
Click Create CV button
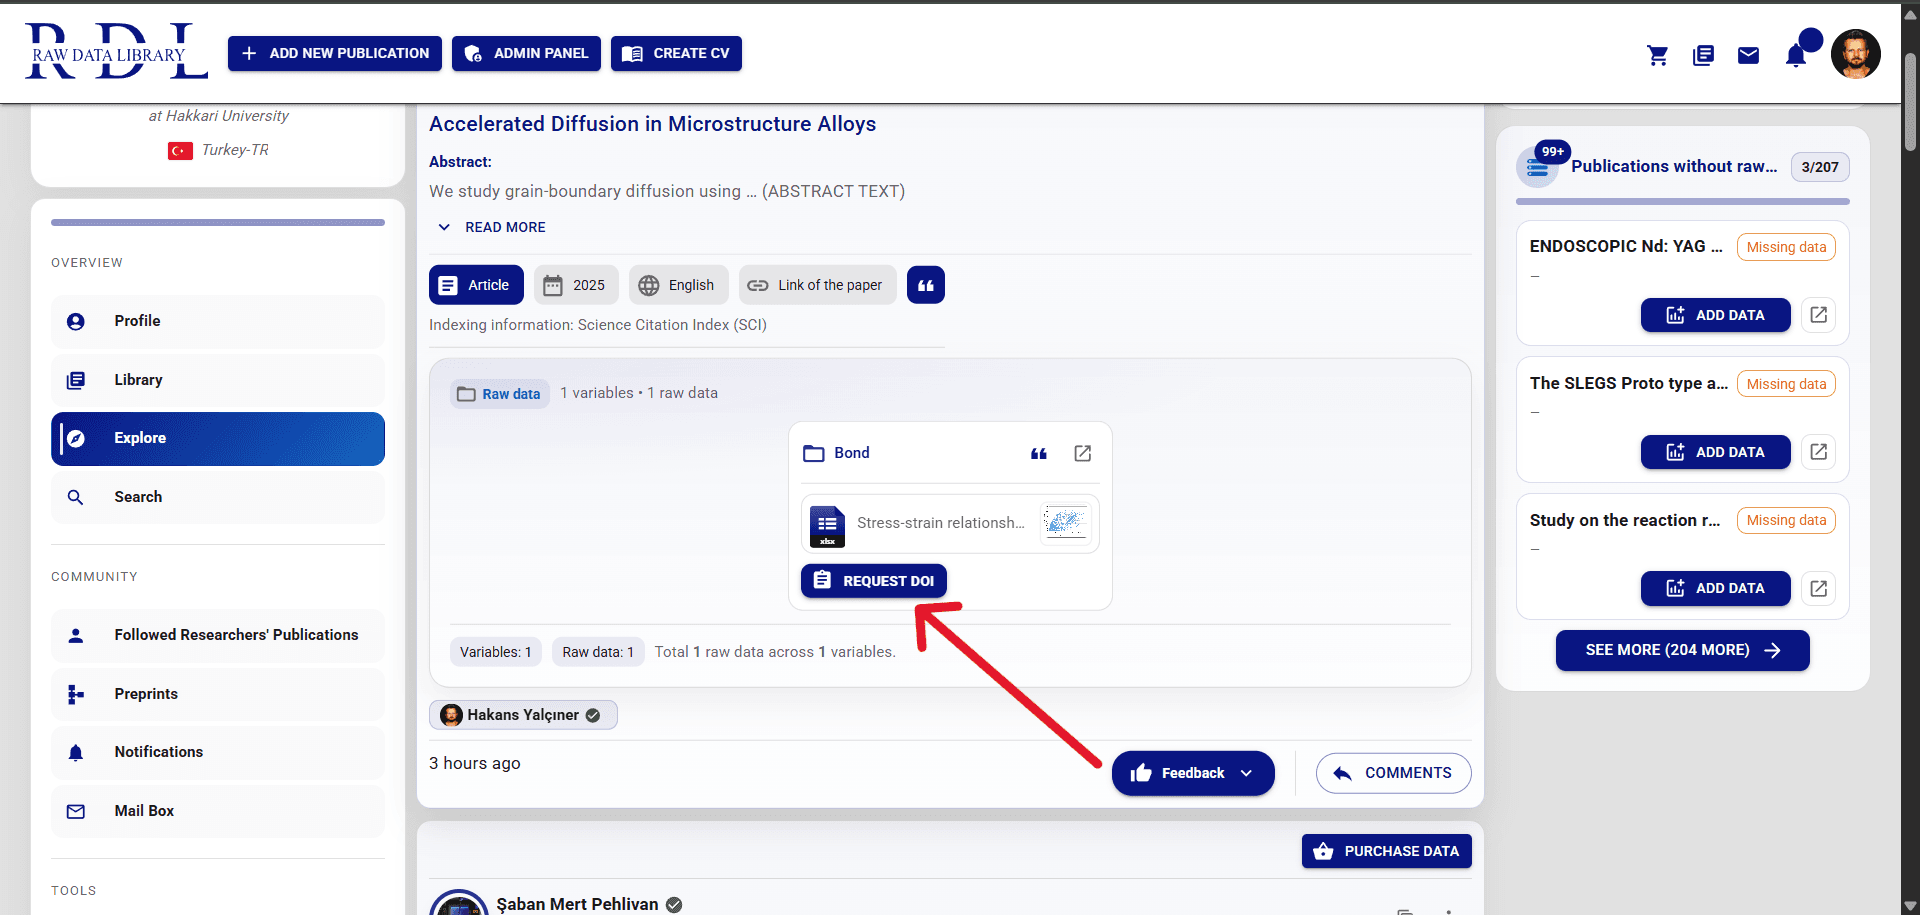click(x=676, y=54)
